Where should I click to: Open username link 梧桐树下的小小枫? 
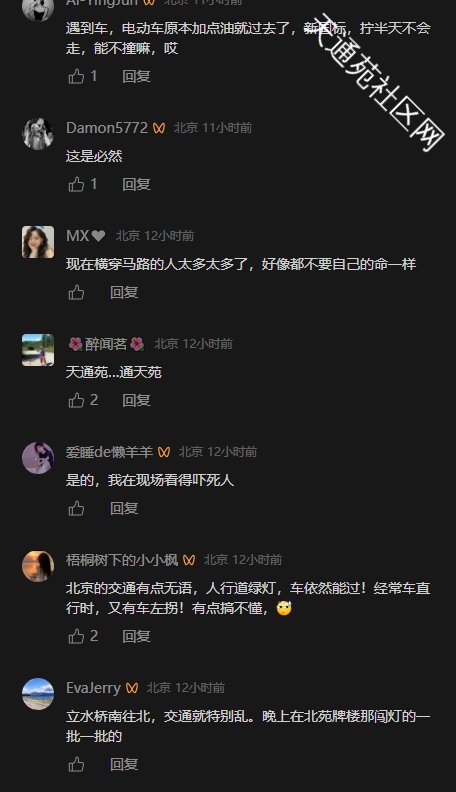tap(122, 560)
